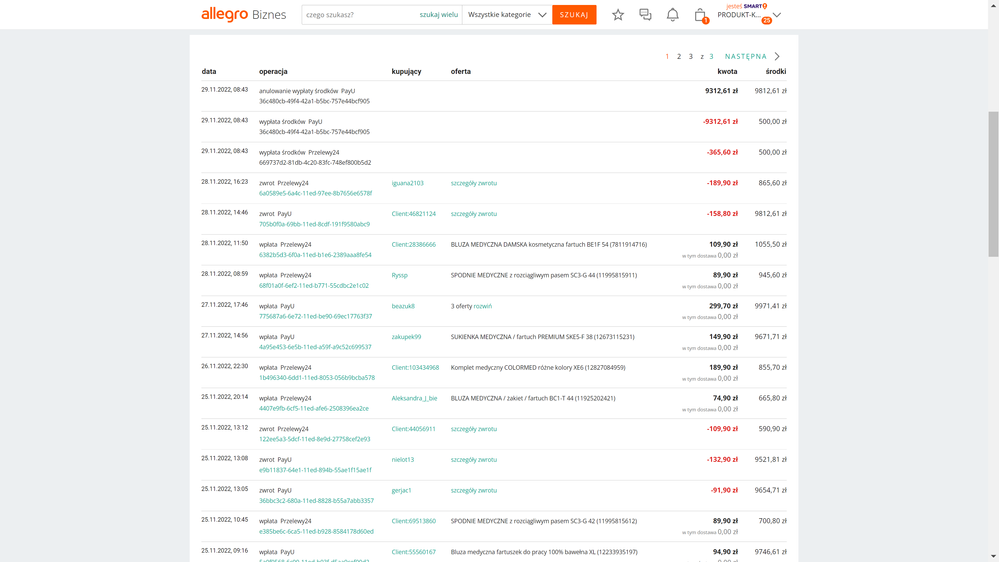Open the shopping cart icon
The height and width of the screenshot is (562, 999).
tap(700, 15)
